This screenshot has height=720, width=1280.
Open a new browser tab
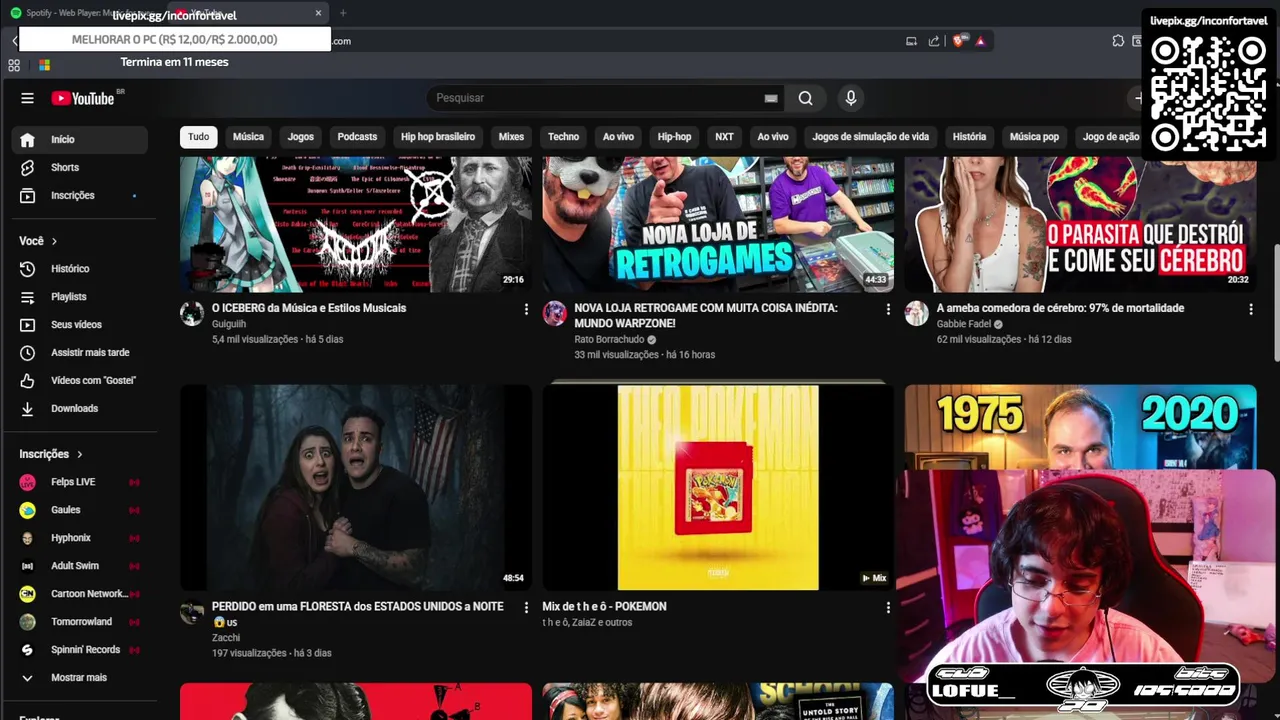343,13
